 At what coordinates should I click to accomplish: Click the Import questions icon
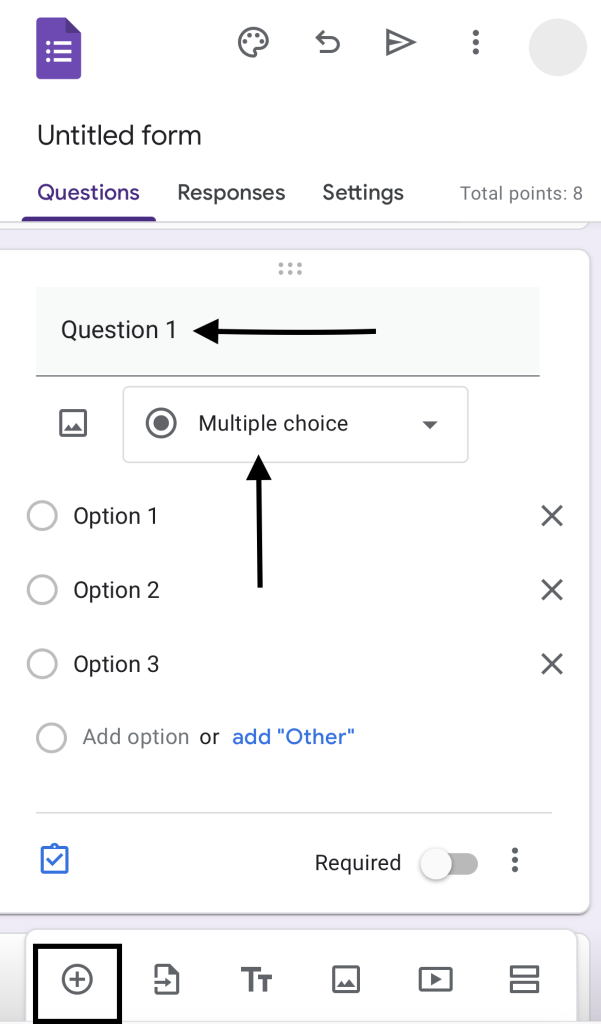point(167,980)
